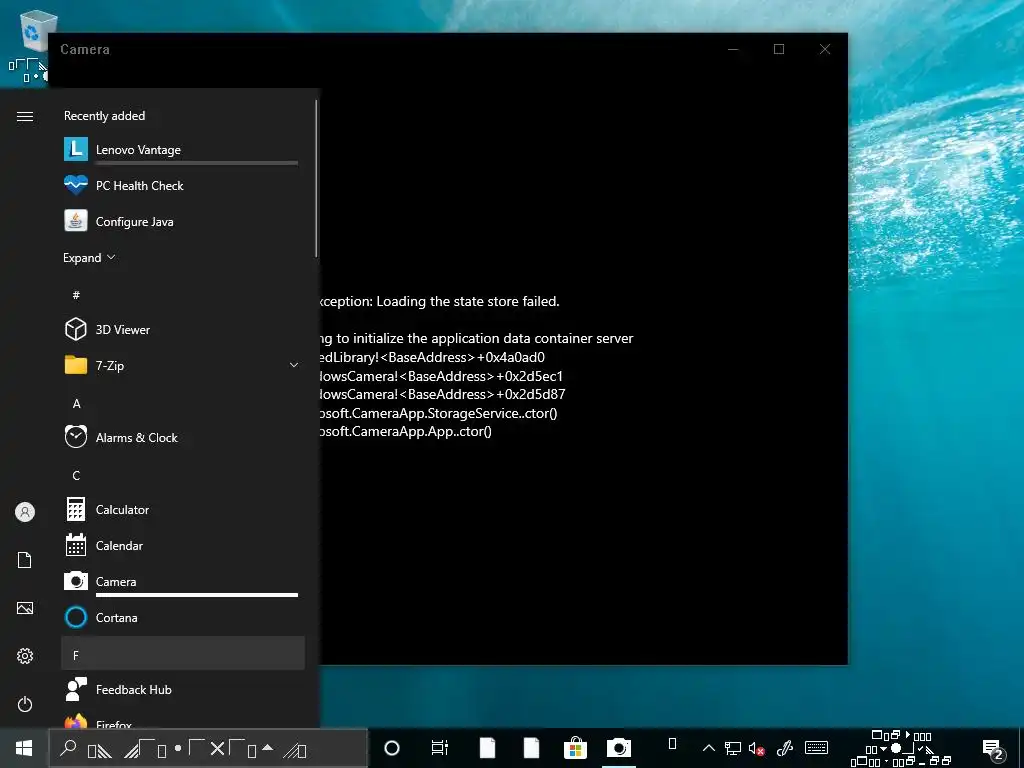The image size is (1024, 768).
Task: Click the Windows Start button
Action: (x=24, y=748)
